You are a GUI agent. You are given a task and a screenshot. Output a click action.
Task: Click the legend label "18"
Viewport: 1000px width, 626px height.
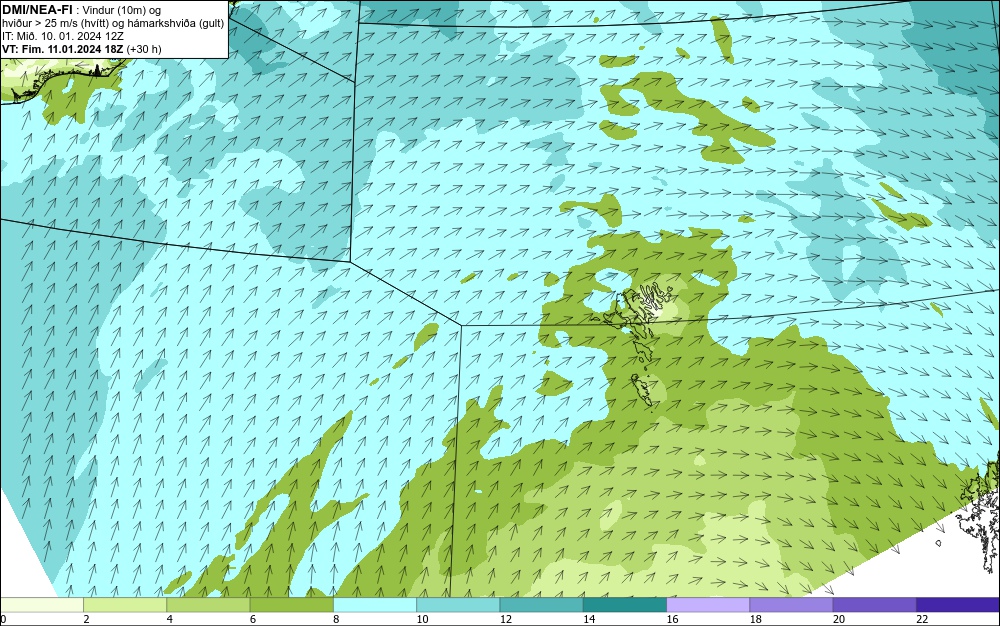(x=756, y=620)
